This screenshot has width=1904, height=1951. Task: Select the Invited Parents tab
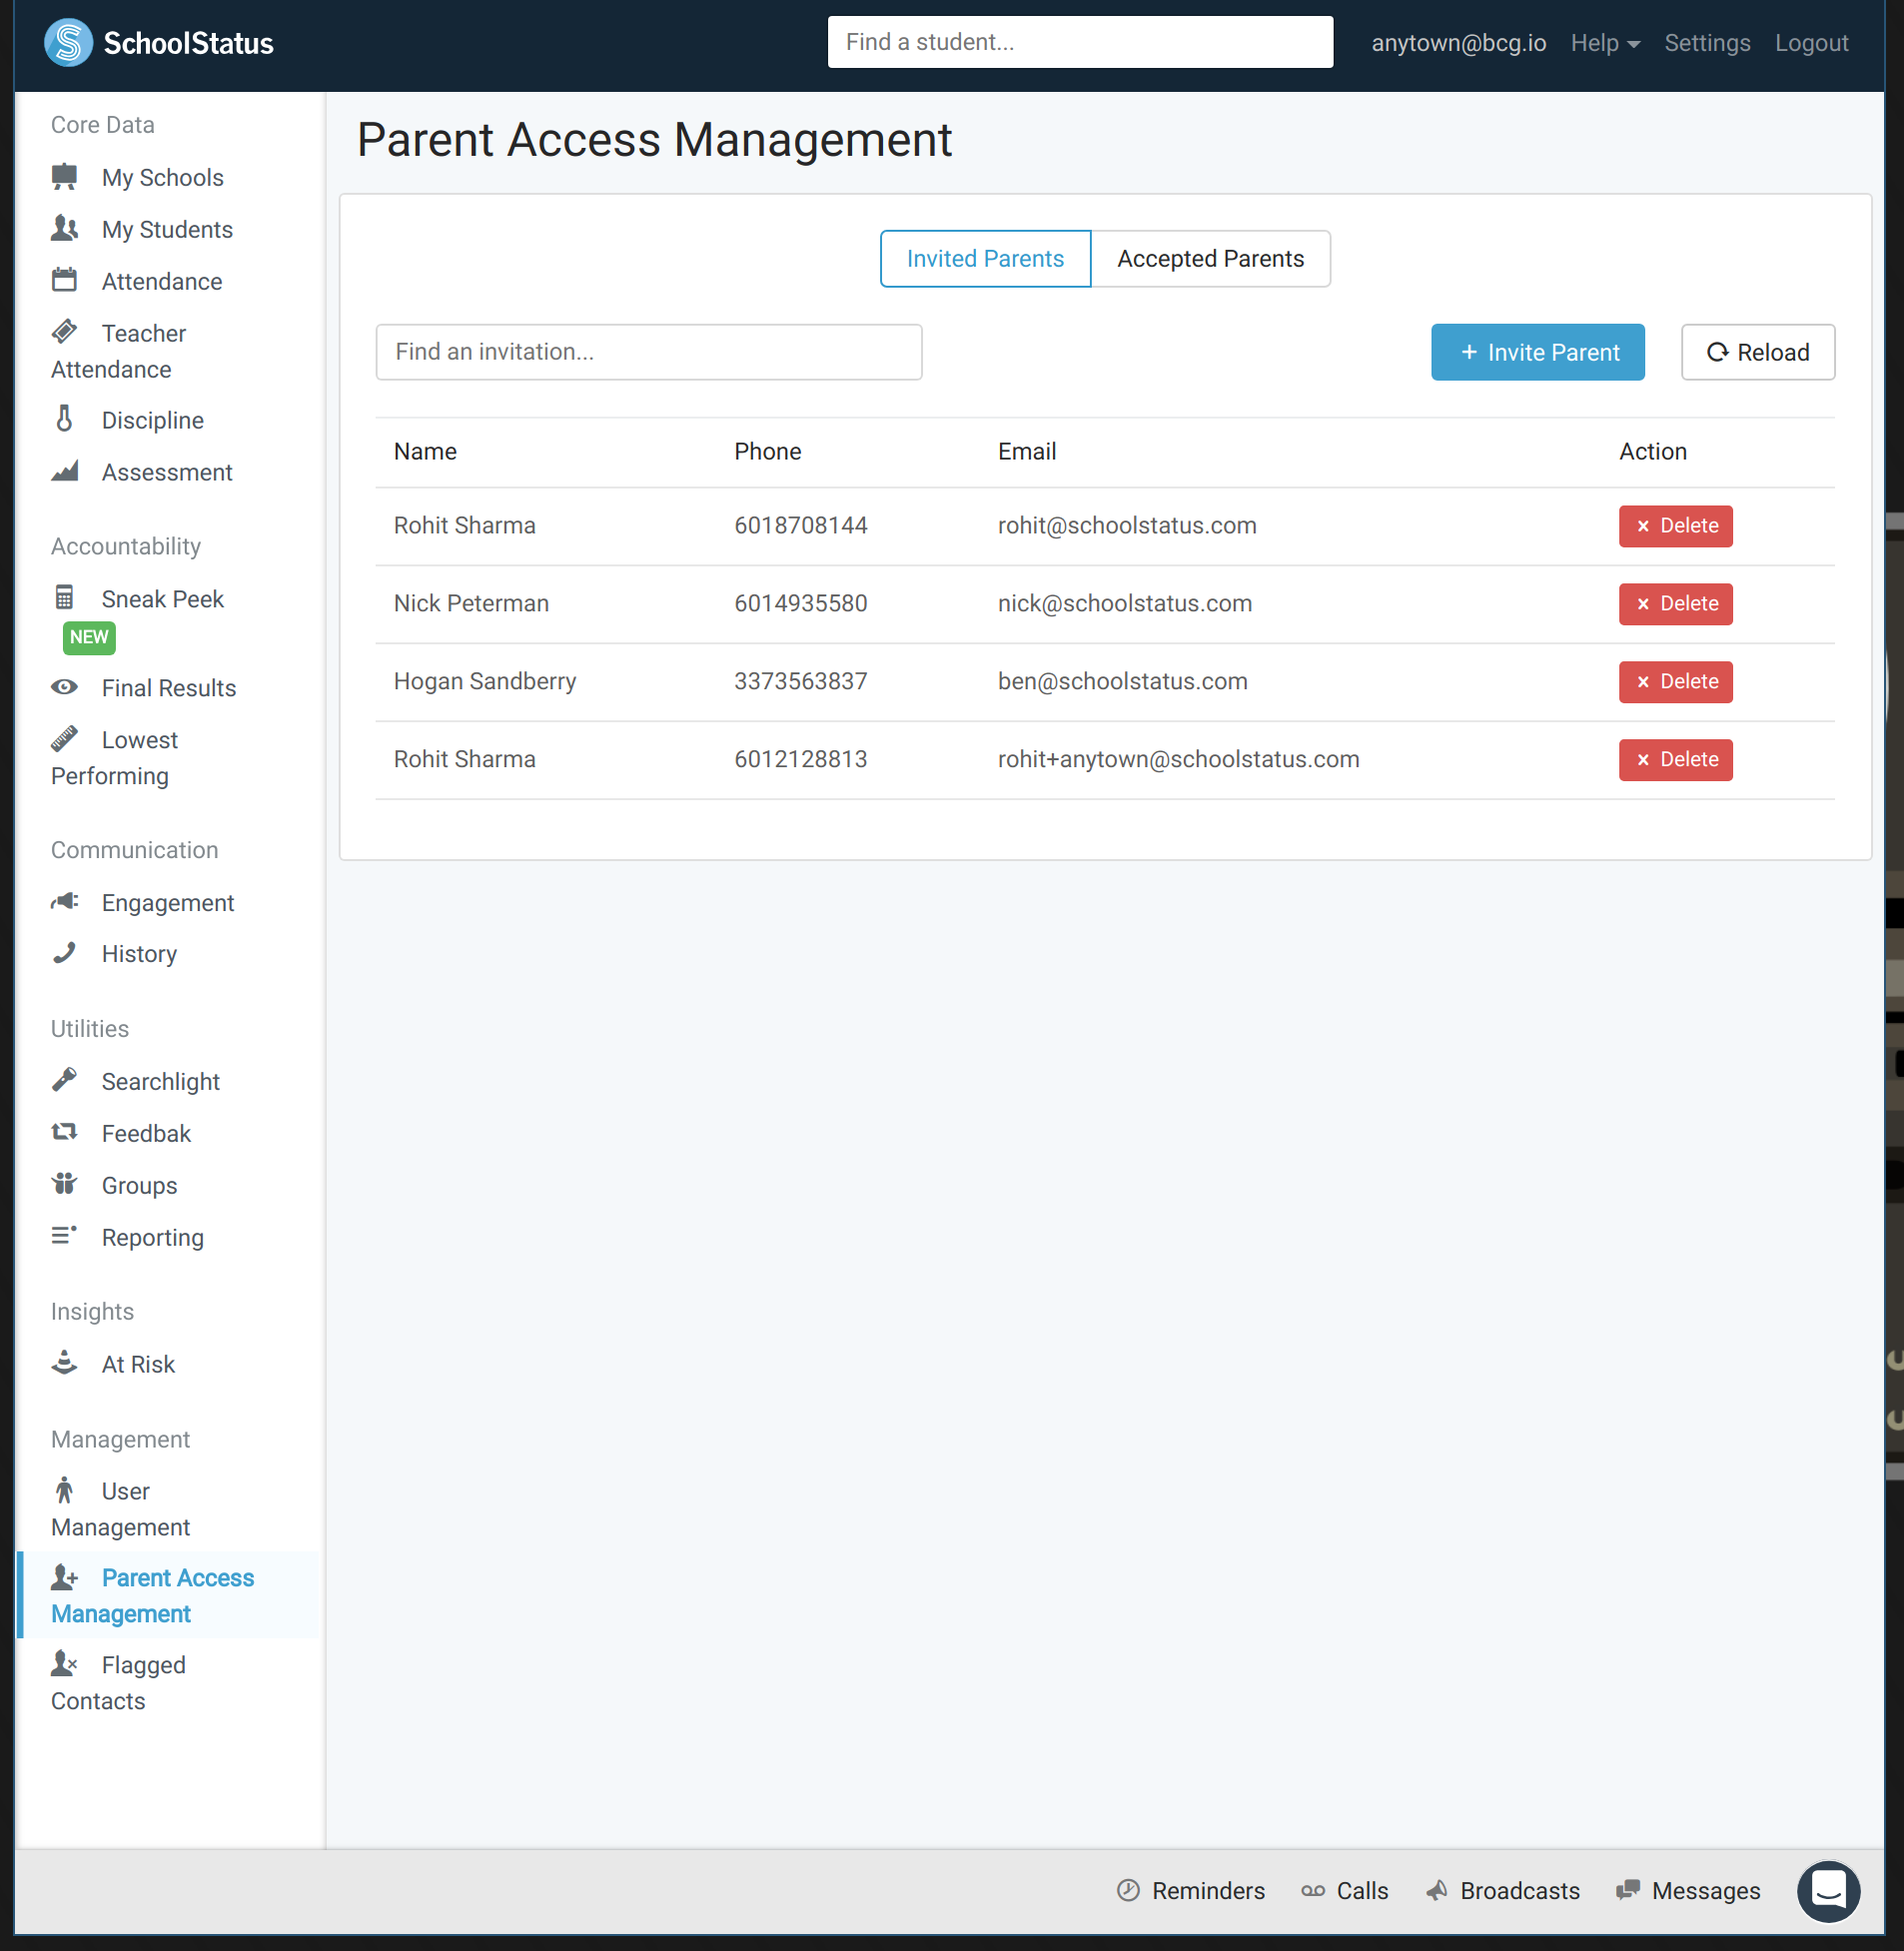[985, 259]
